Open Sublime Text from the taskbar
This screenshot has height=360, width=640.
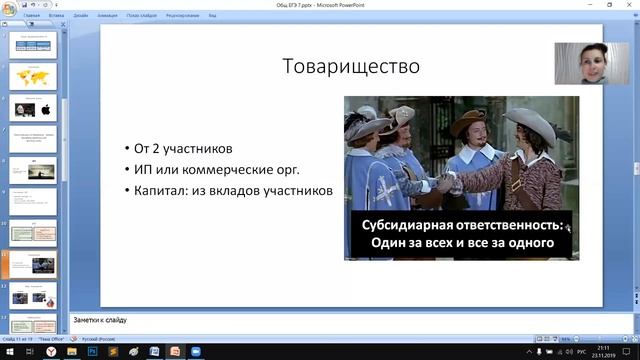pyautogui.click(x=113, y=351)
